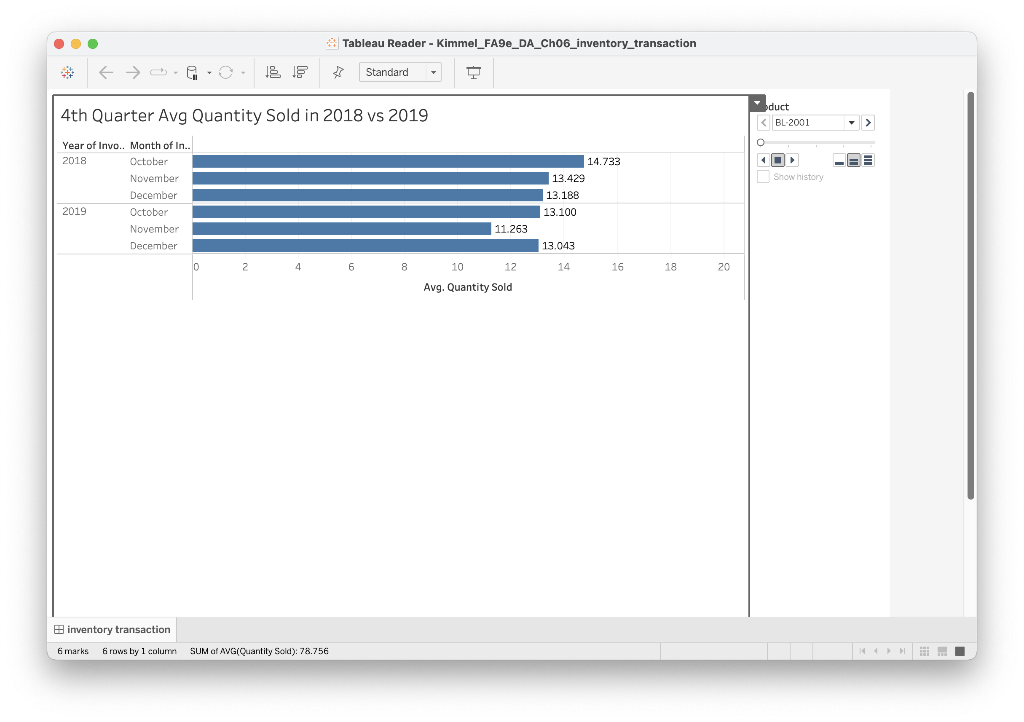Screen dimensions: 1024x722
Task: Click the Undo back arrow
Action: click(106, 72)
